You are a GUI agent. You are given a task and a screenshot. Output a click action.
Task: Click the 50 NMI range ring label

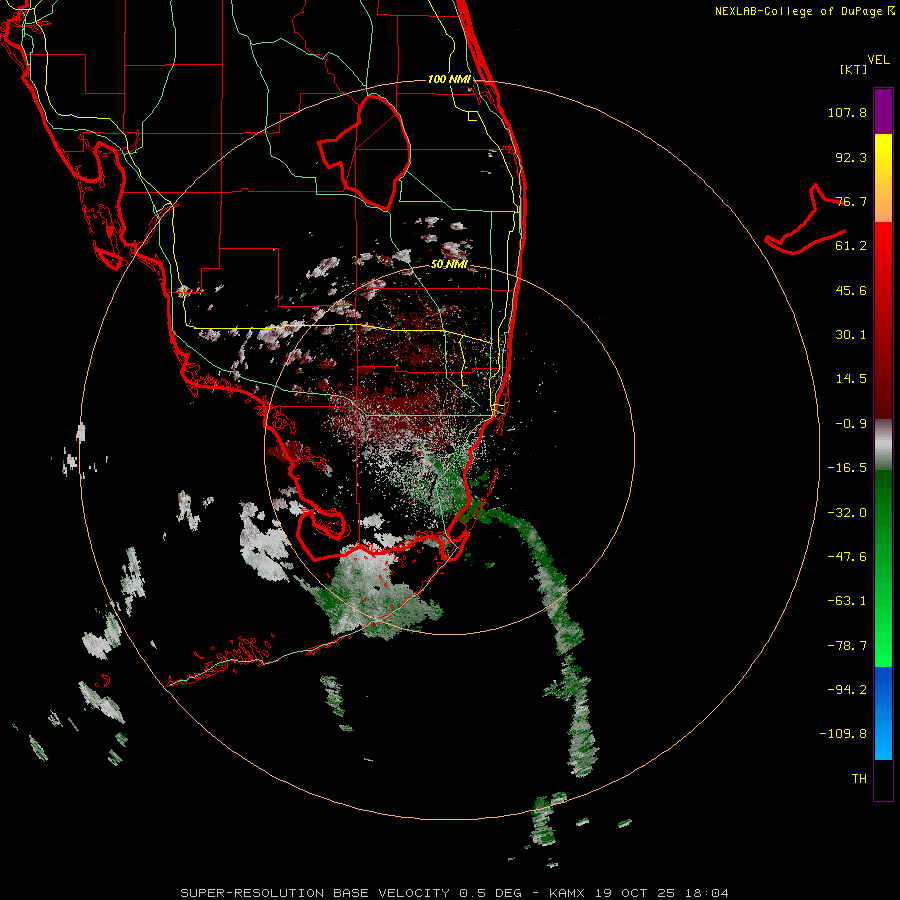point(449,265)
